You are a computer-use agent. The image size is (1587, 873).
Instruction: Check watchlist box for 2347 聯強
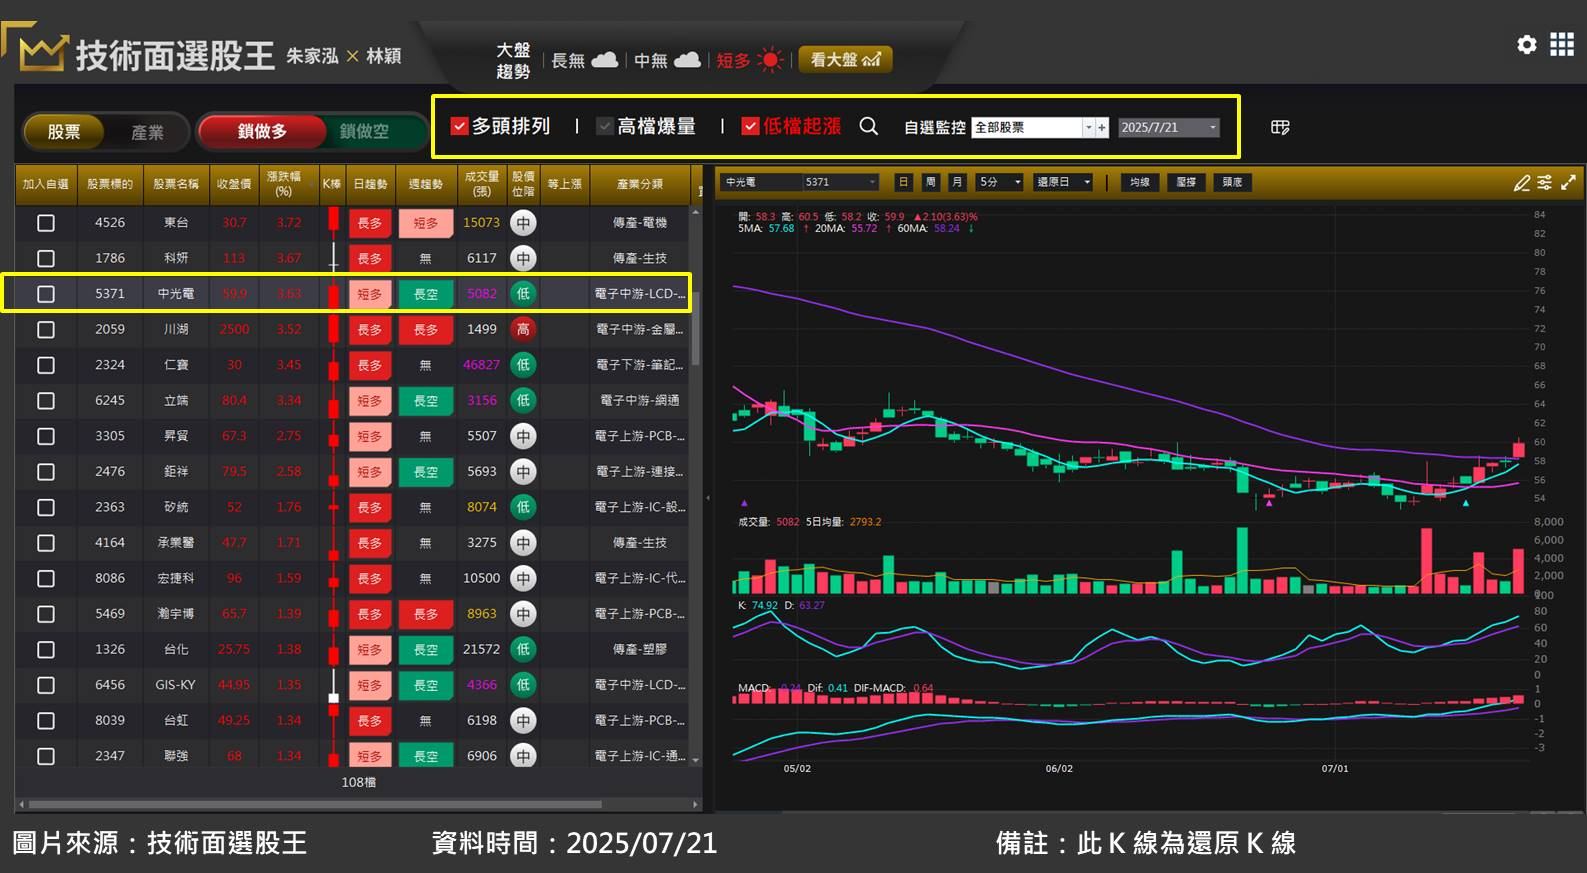point(46,756)
